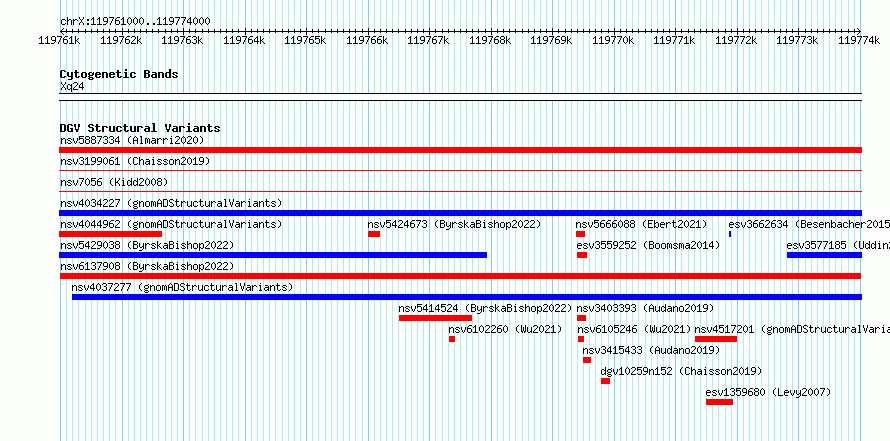Click the nsv4044962 variant label
Viewport: 890px width, 441px height.
click(x=171, y=224)
